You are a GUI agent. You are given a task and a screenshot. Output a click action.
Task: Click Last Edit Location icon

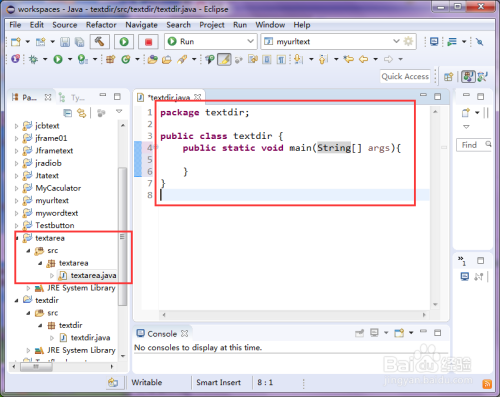348,59
